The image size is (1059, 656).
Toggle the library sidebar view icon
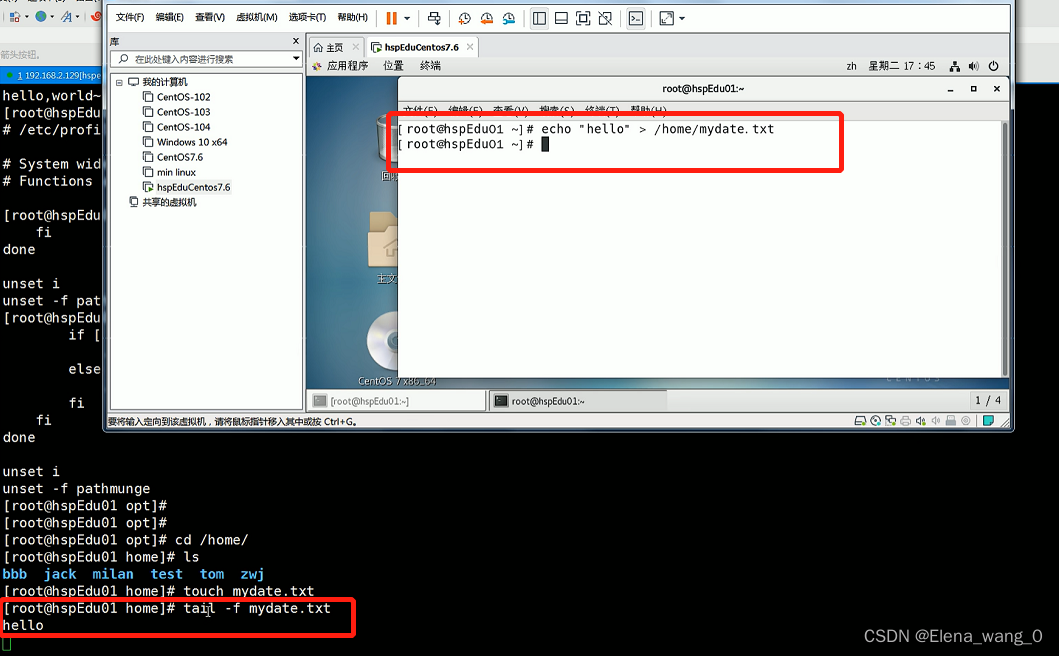pyautogui.click(x=539, y=18)
